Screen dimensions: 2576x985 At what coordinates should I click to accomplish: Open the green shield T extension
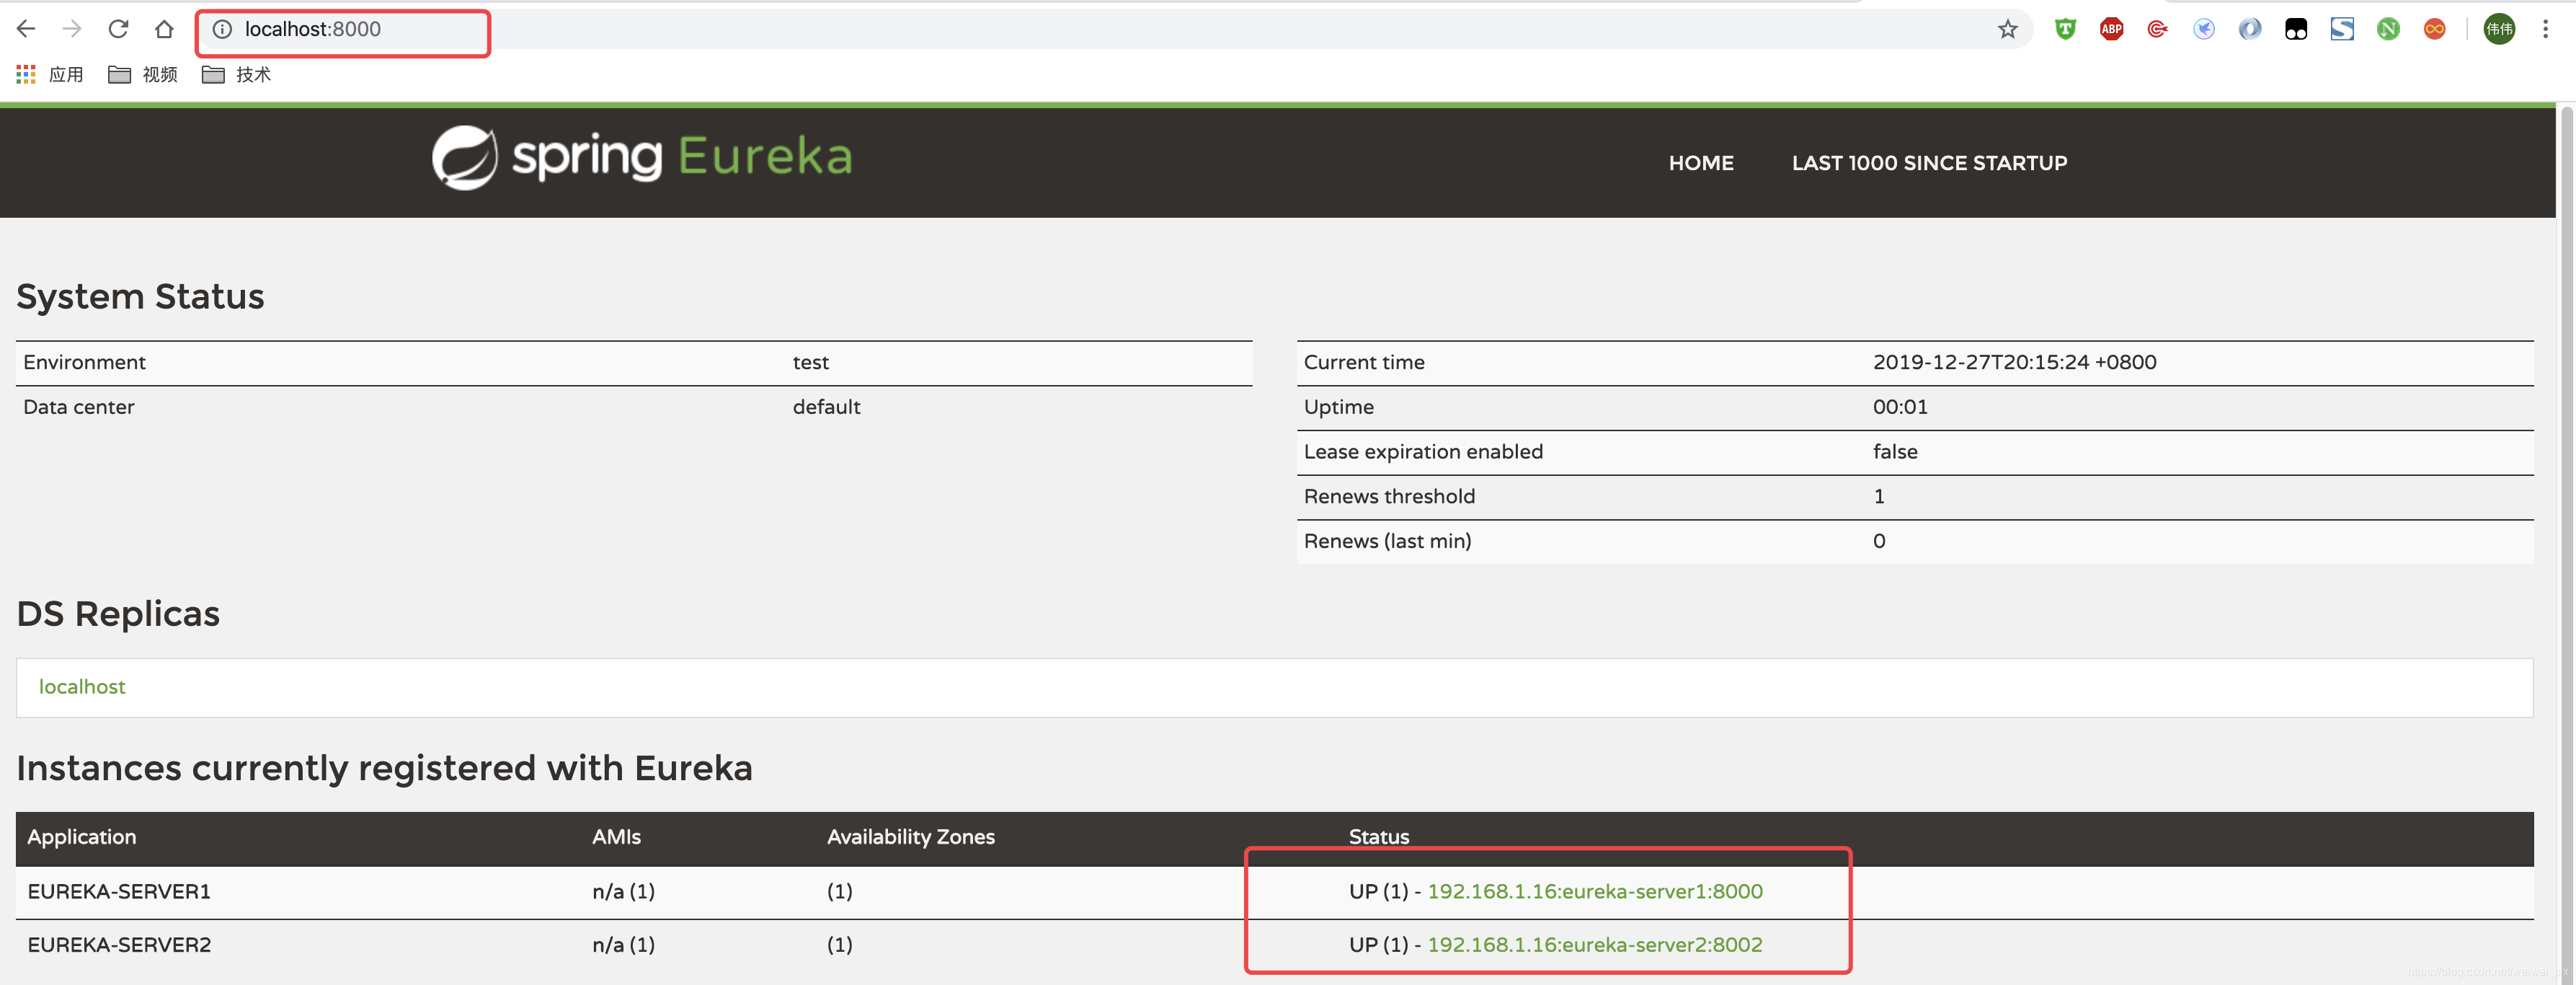(x=2065, y=29)
